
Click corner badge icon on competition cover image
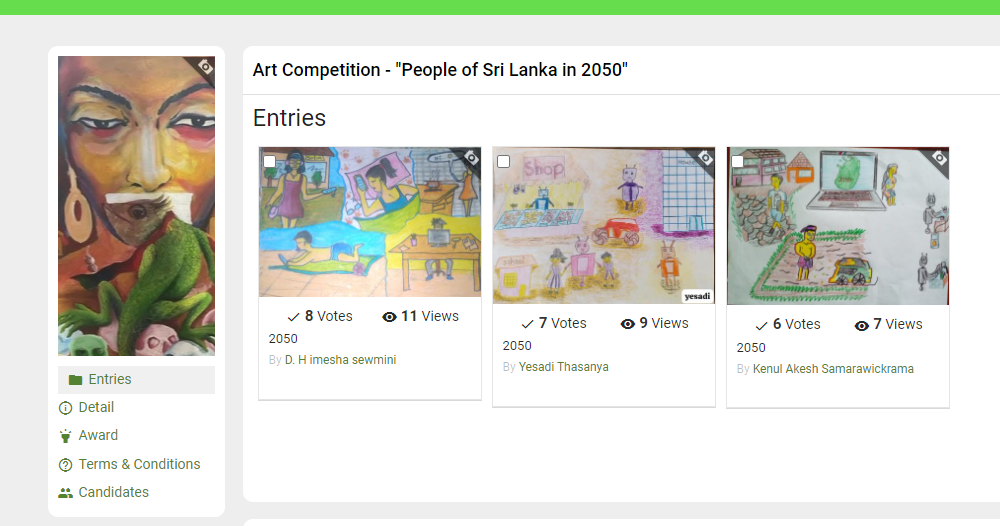coord(205,66)
